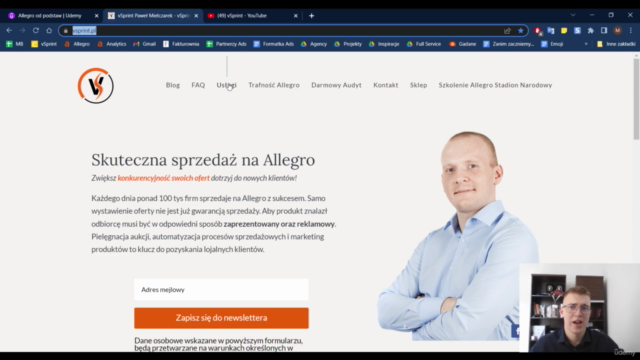Close the vSprint YouTube tab

click(x=296, y=16)
